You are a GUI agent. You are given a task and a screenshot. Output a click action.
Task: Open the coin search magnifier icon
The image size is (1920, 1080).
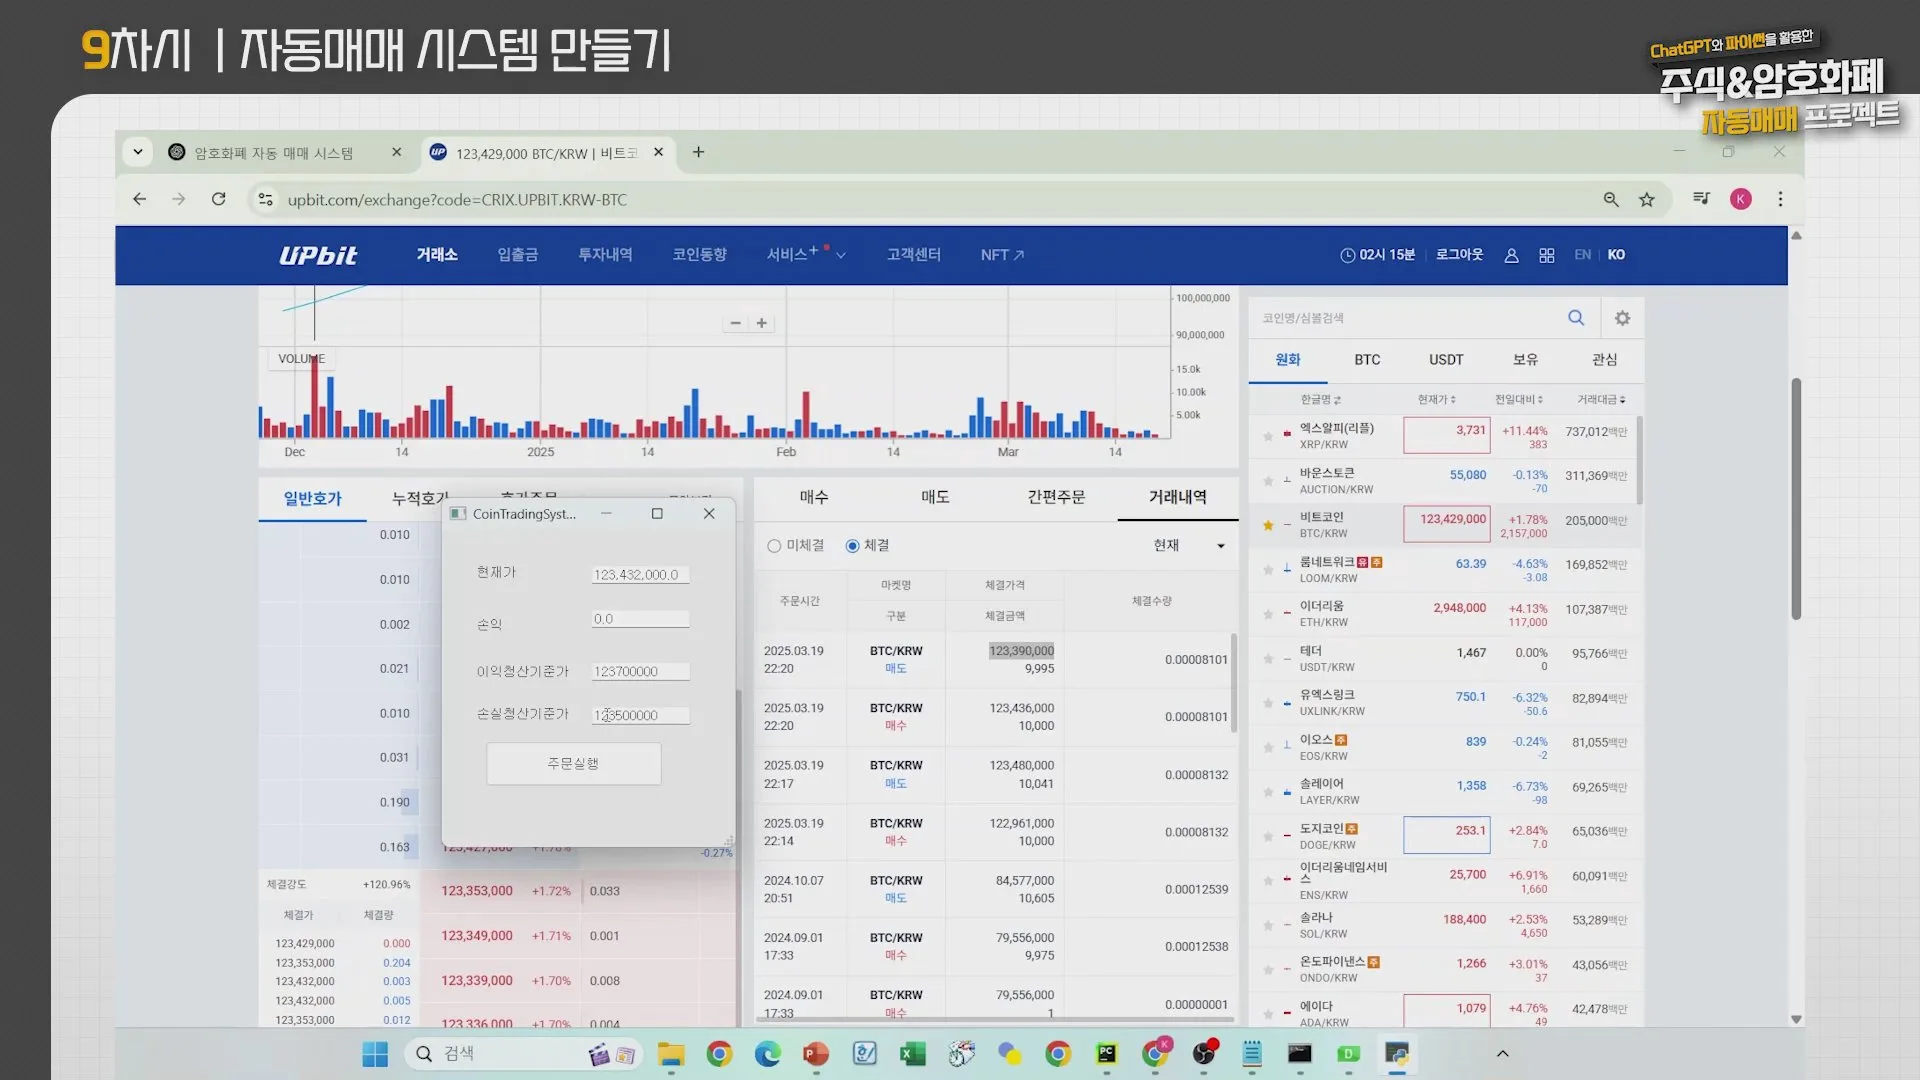click(x=1576, y=318)
